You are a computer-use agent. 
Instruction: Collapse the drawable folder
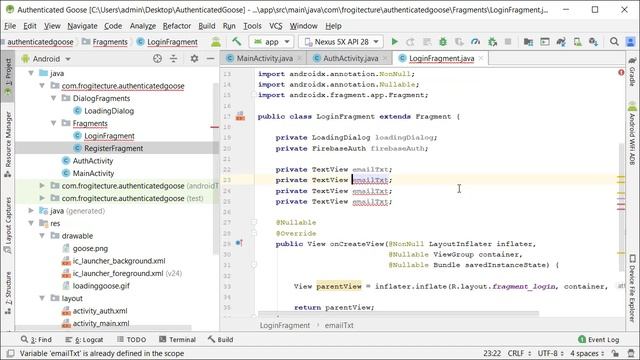42,236
